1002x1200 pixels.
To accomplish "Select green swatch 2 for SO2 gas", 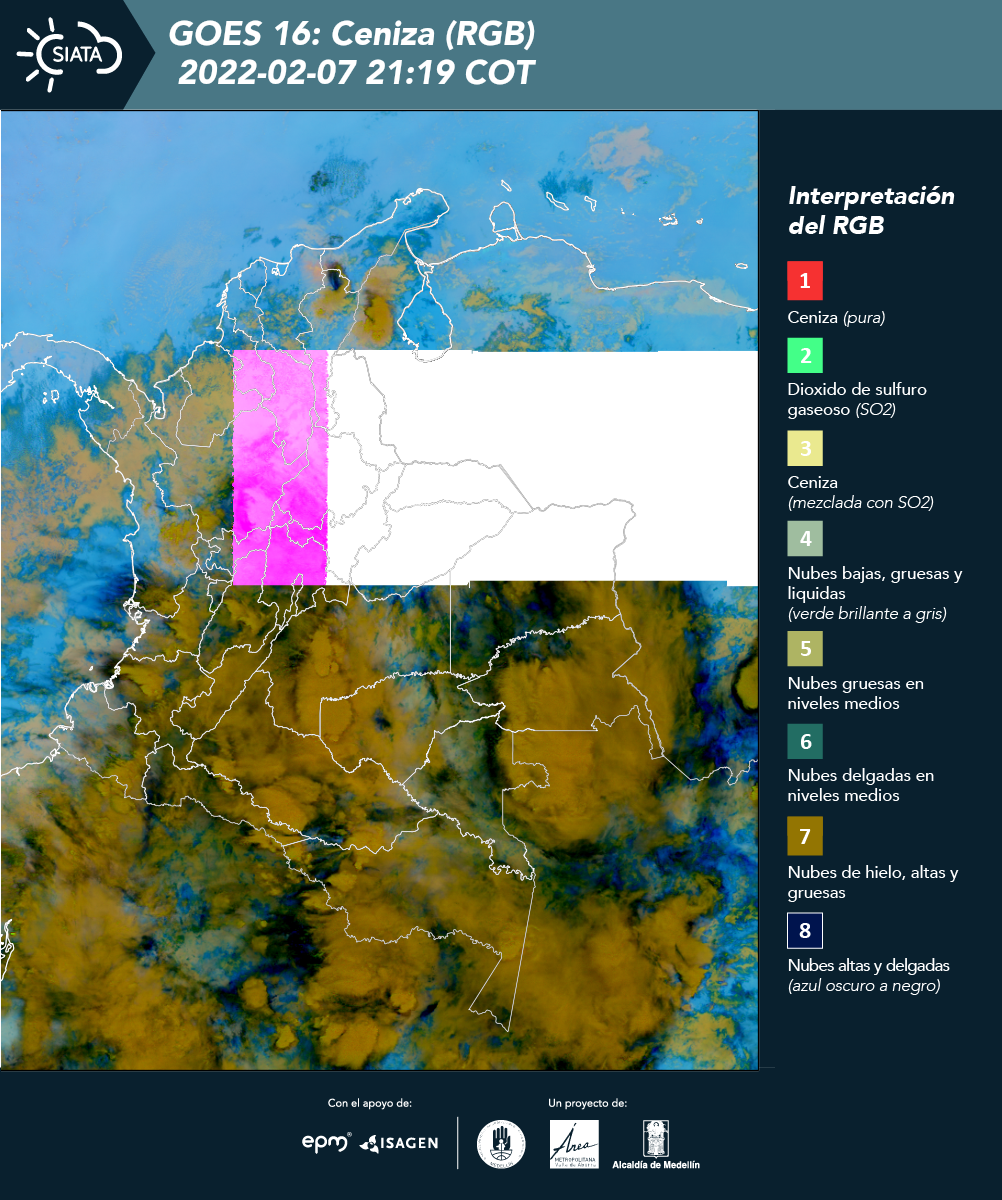I will (805, 355).
